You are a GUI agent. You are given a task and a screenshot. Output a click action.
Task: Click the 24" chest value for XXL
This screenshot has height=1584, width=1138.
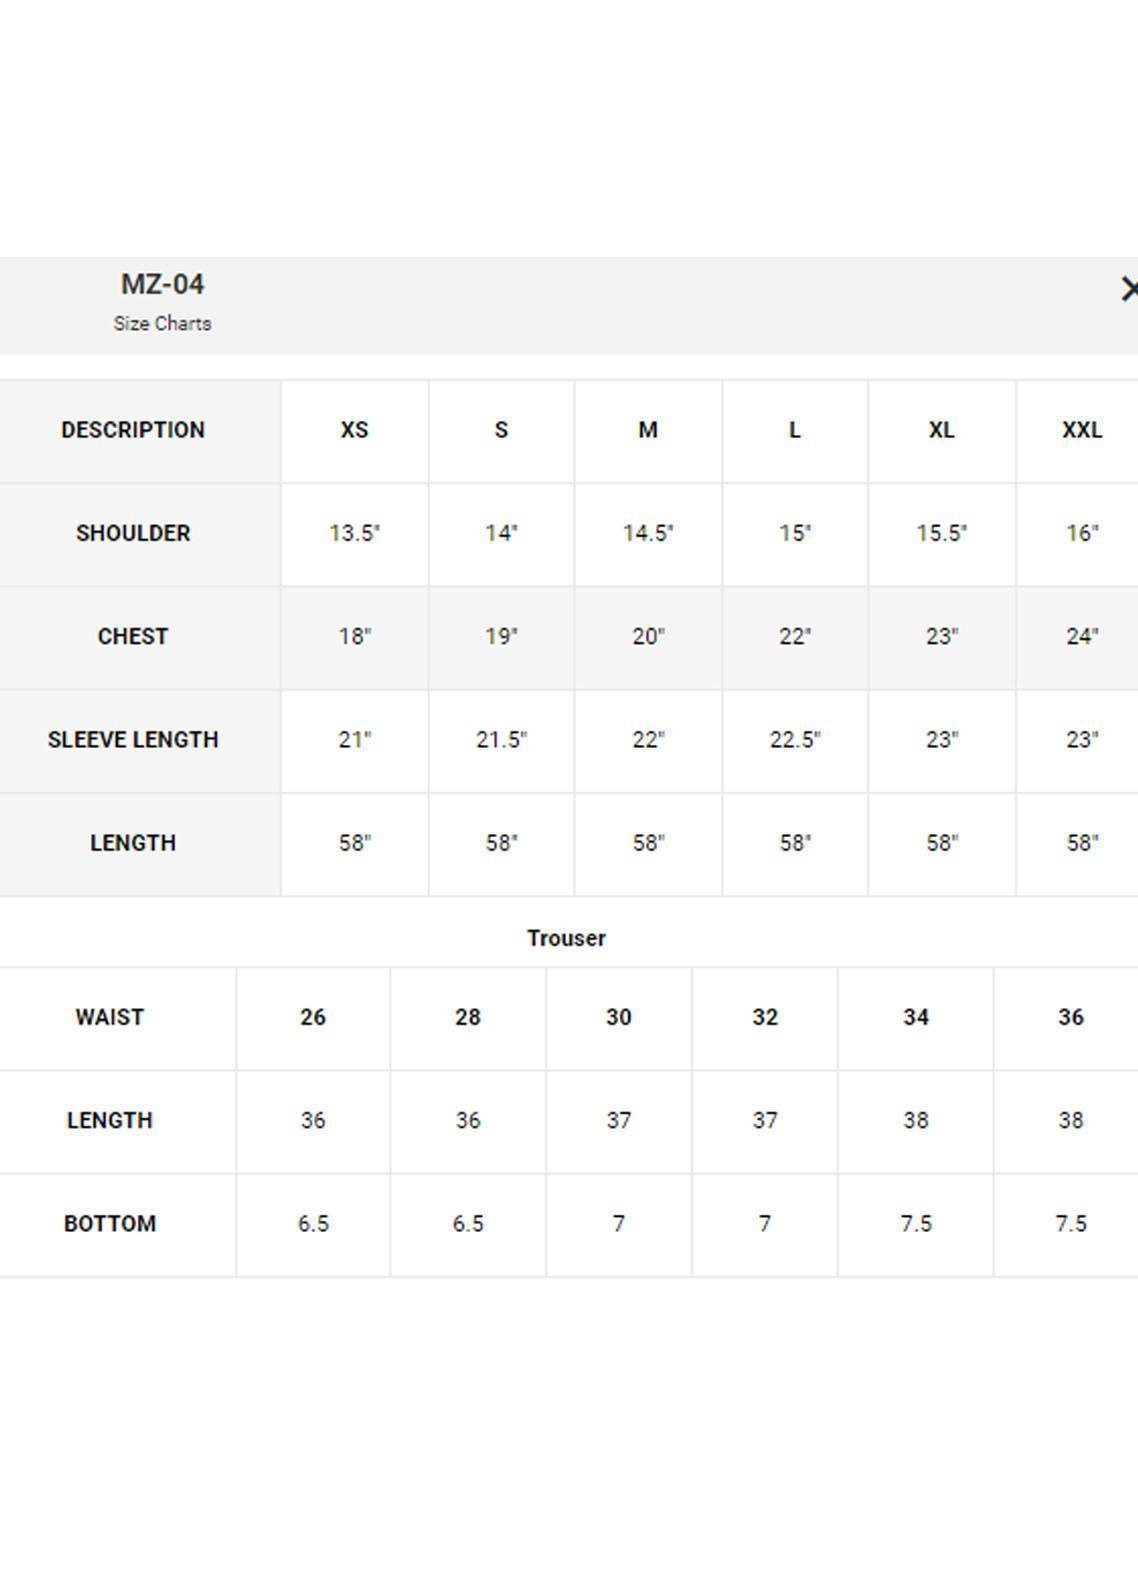[1081, 637]
